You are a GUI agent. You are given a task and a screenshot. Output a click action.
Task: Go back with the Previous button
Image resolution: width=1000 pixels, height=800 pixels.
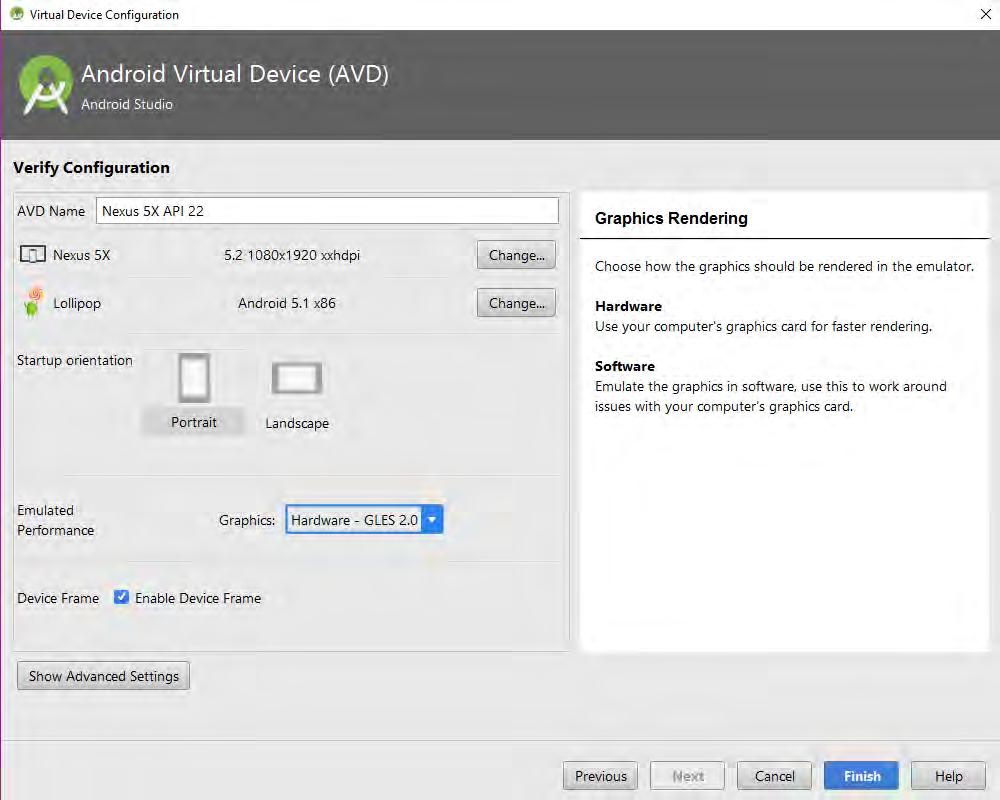(600, 776)
